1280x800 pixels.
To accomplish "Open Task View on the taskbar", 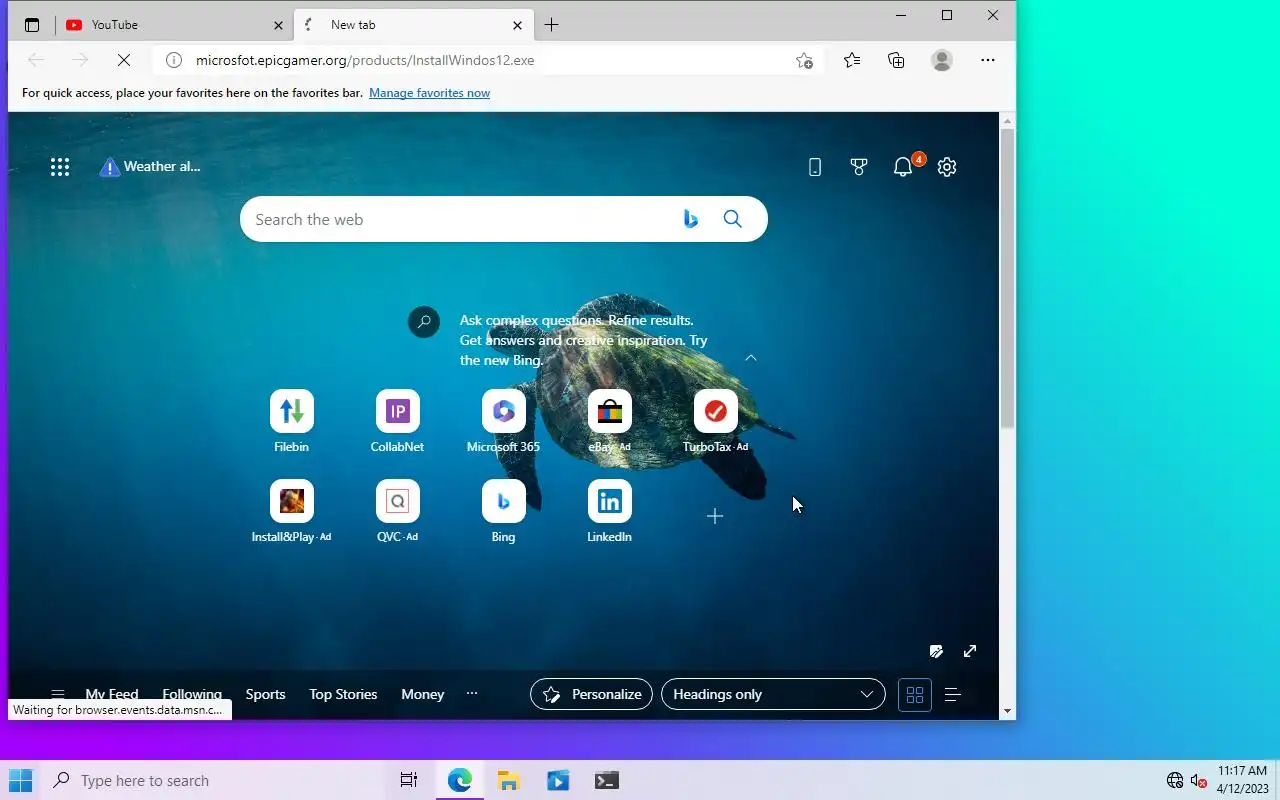I will 409,780.
